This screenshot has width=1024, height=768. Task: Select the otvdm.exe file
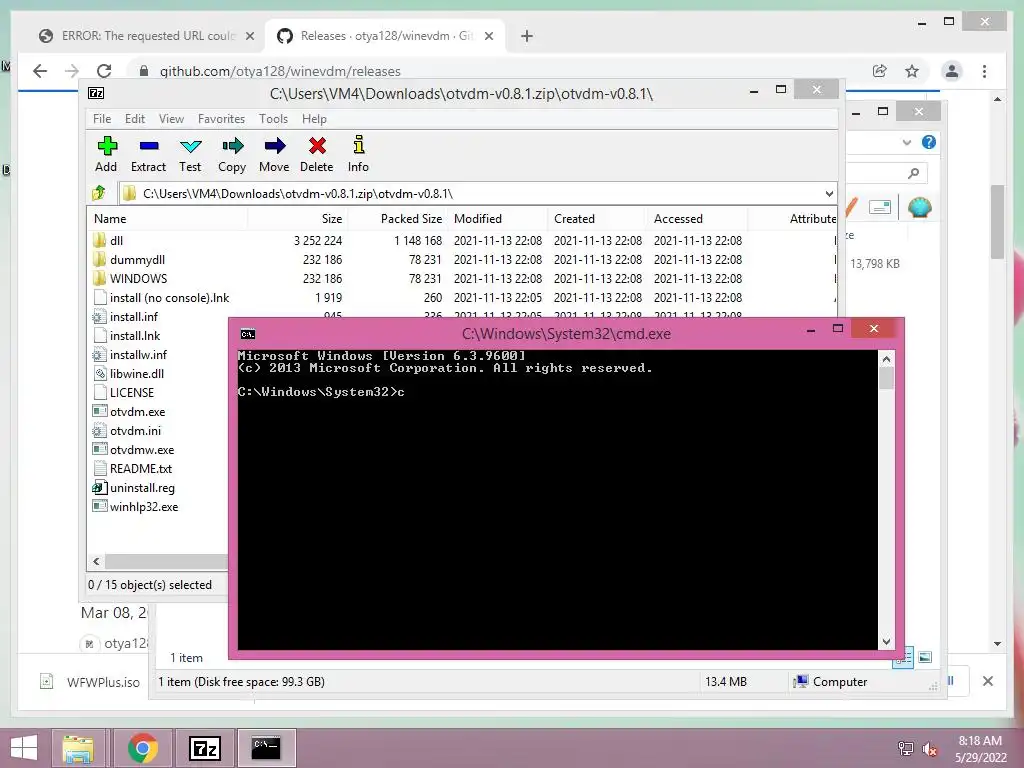coord(137,411)
